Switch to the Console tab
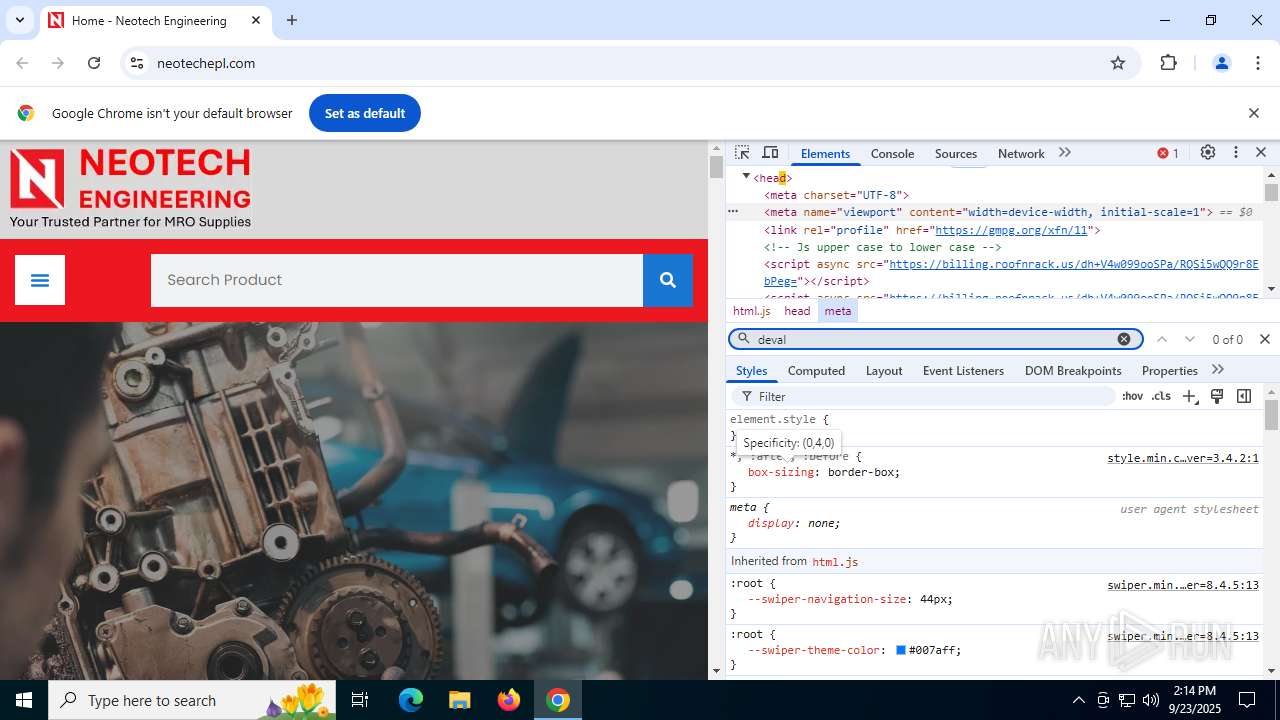1280x720 pixels. 892,154
